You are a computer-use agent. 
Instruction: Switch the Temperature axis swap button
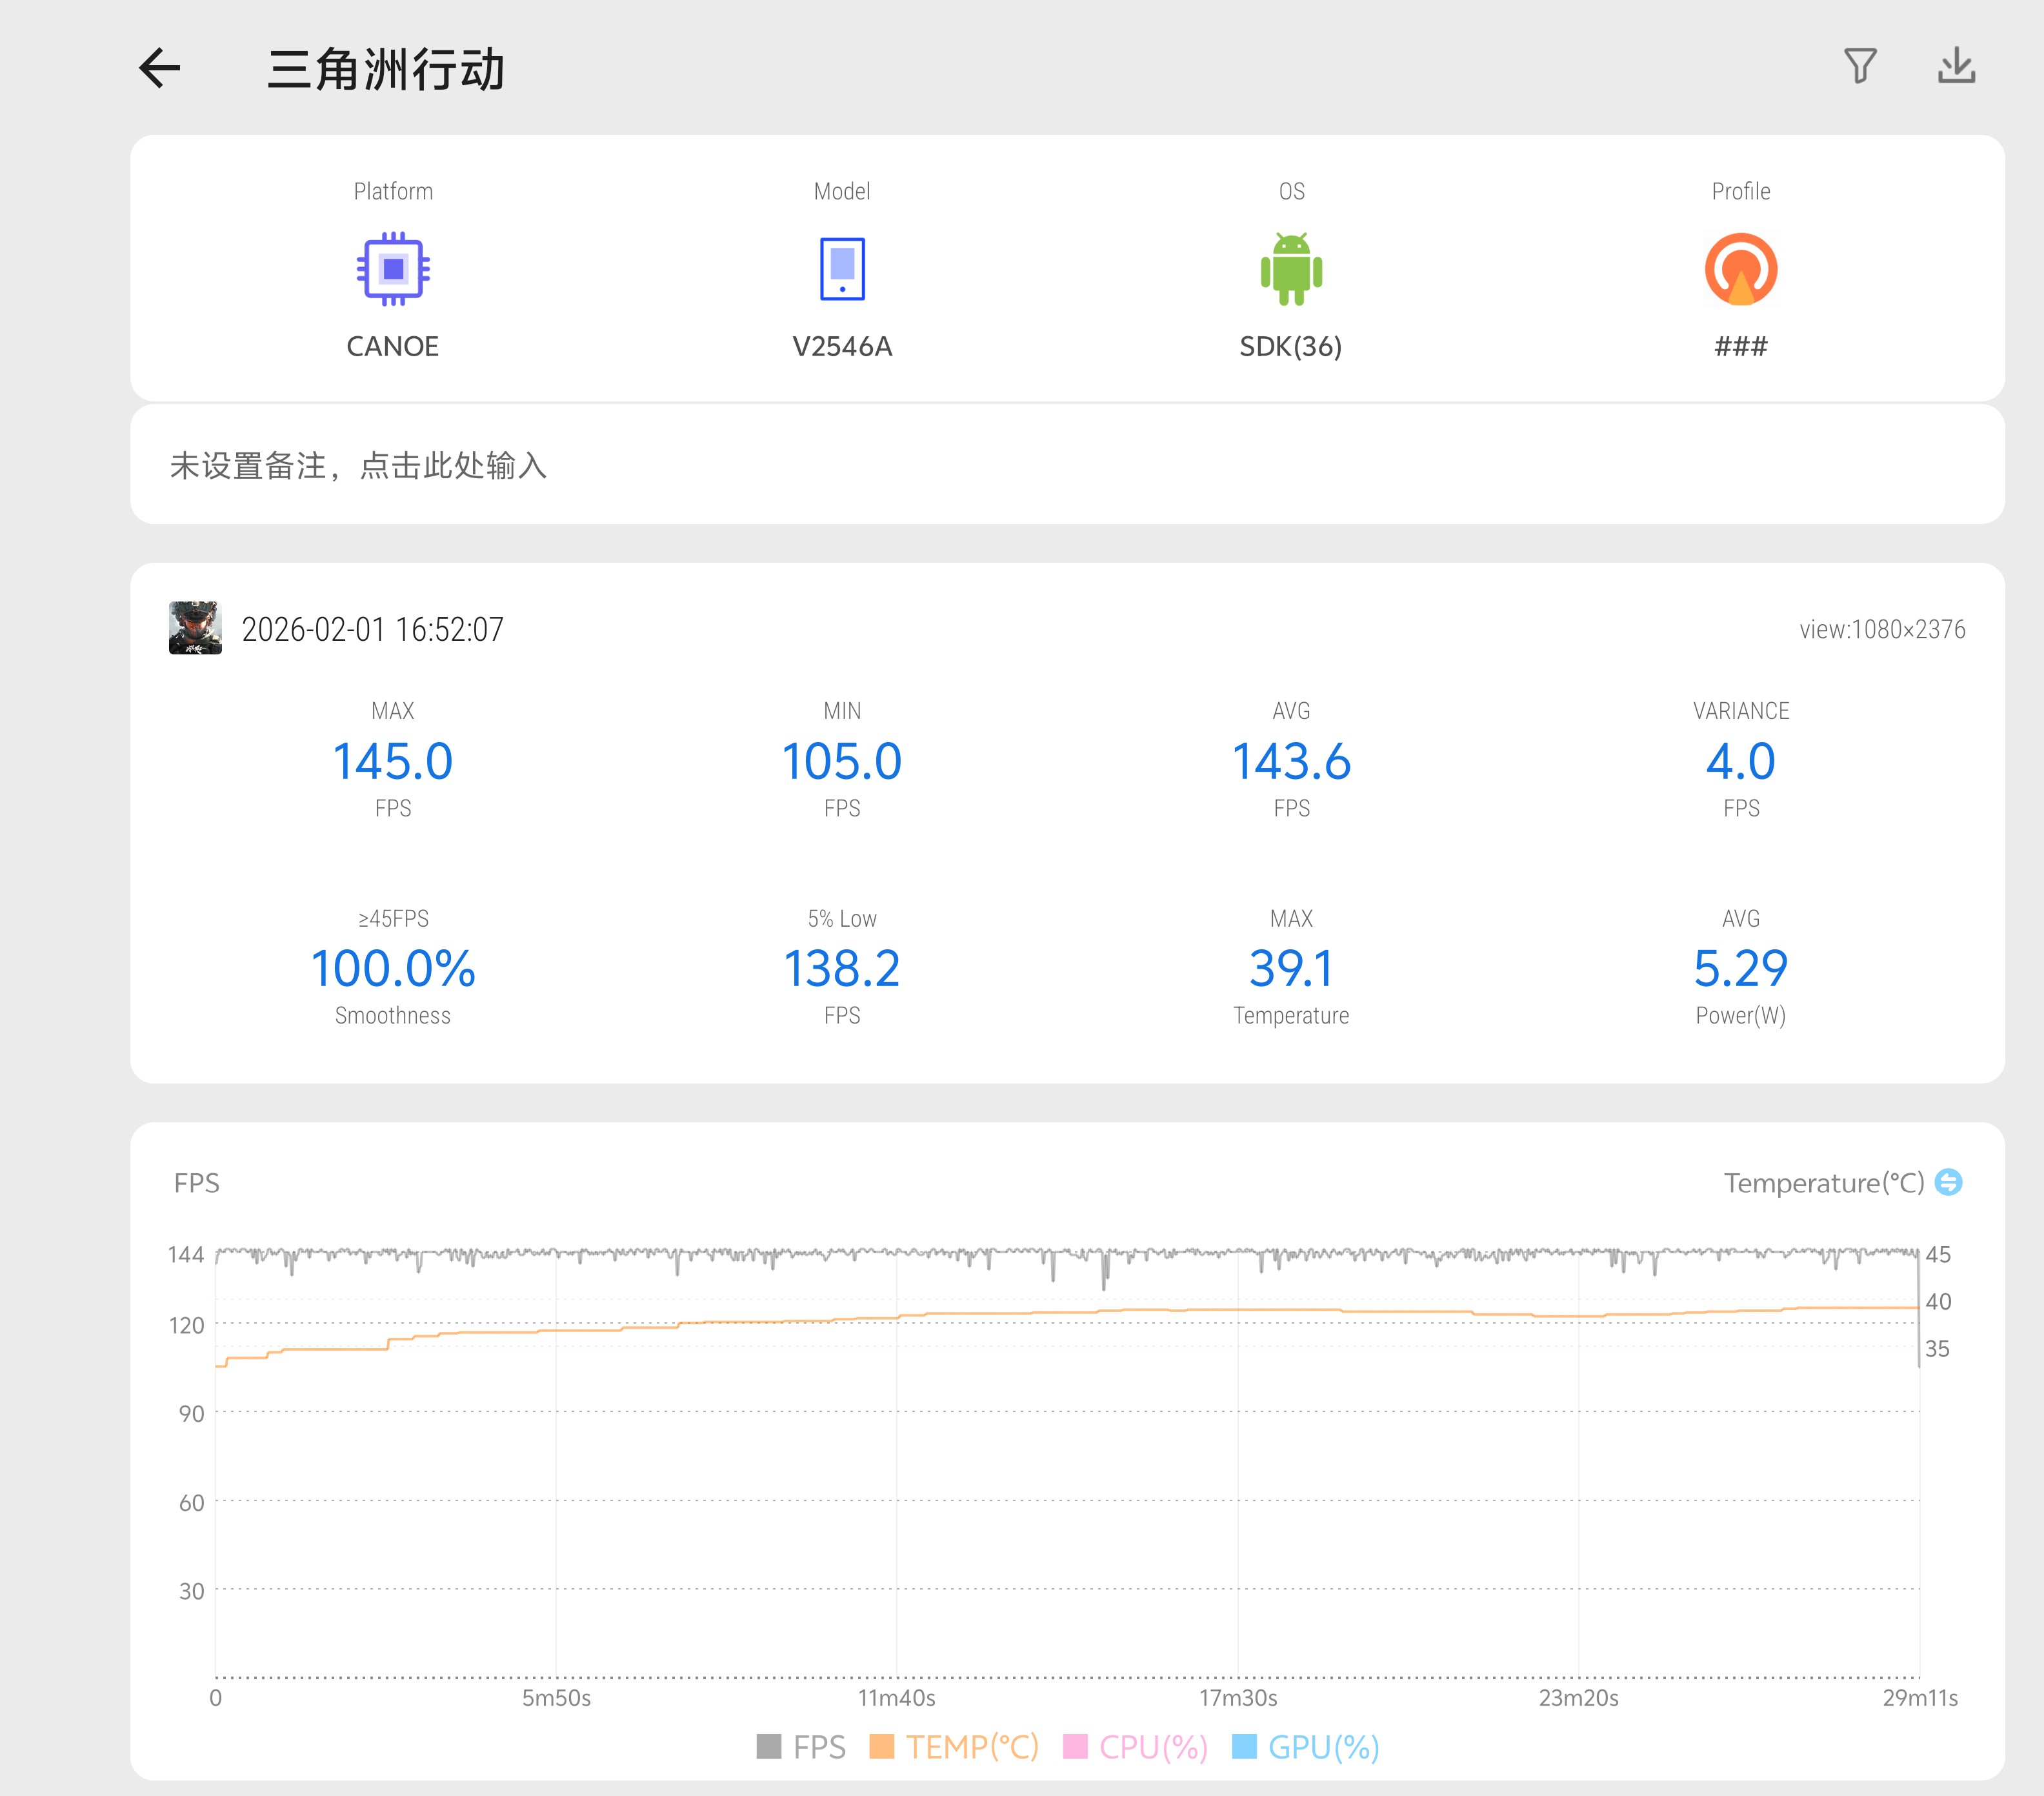[1948, 1182]
